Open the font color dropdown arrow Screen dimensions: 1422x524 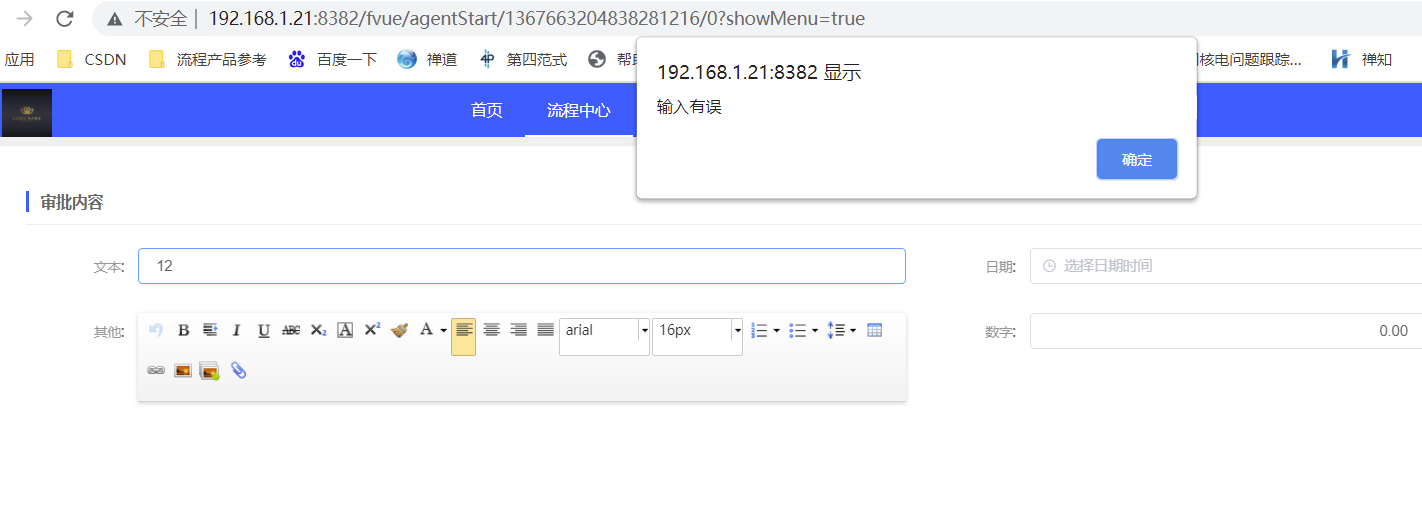[x=443, y=330]
